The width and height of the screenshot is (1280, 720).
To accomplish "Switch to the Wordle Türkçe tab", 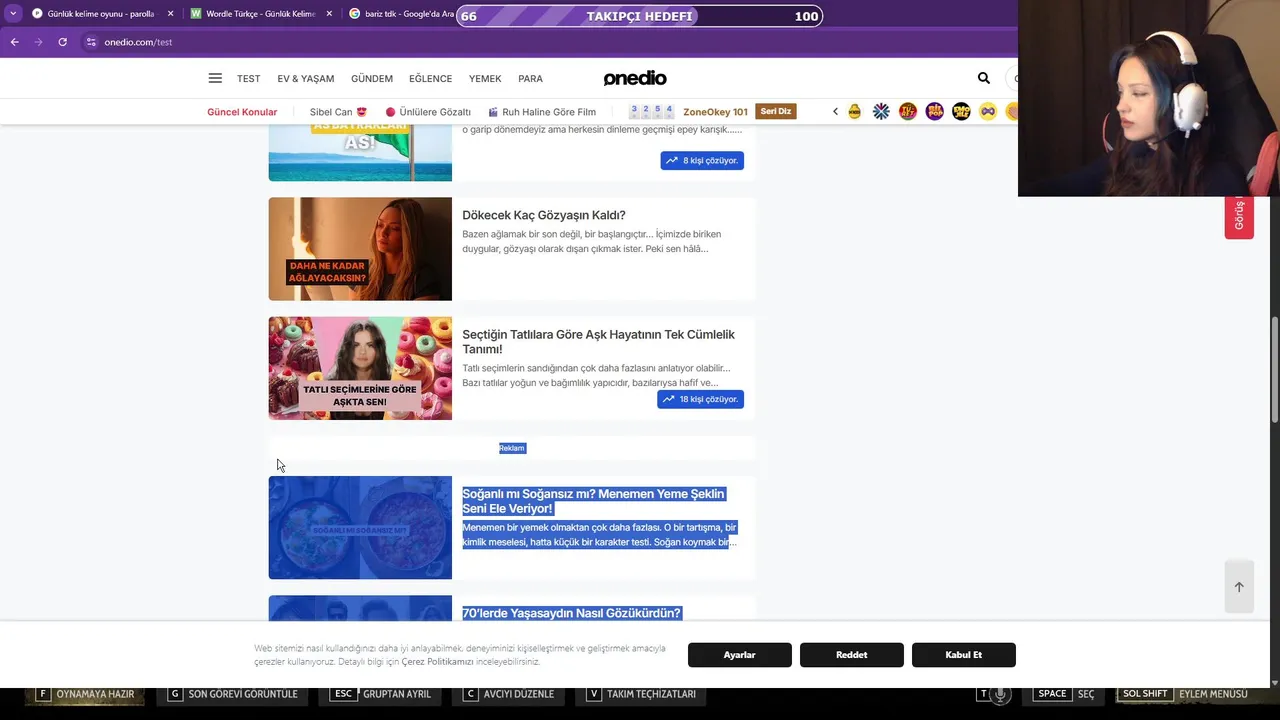I will pos(253,14).
